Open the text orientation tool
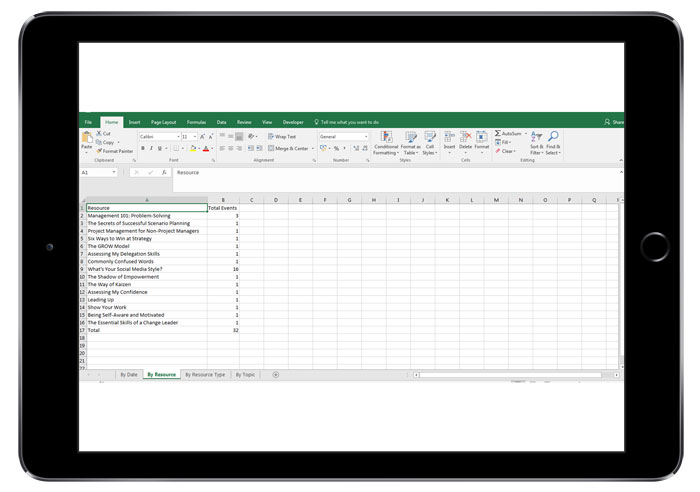Screen dimensions: 700x492 (x=251, y=136)
